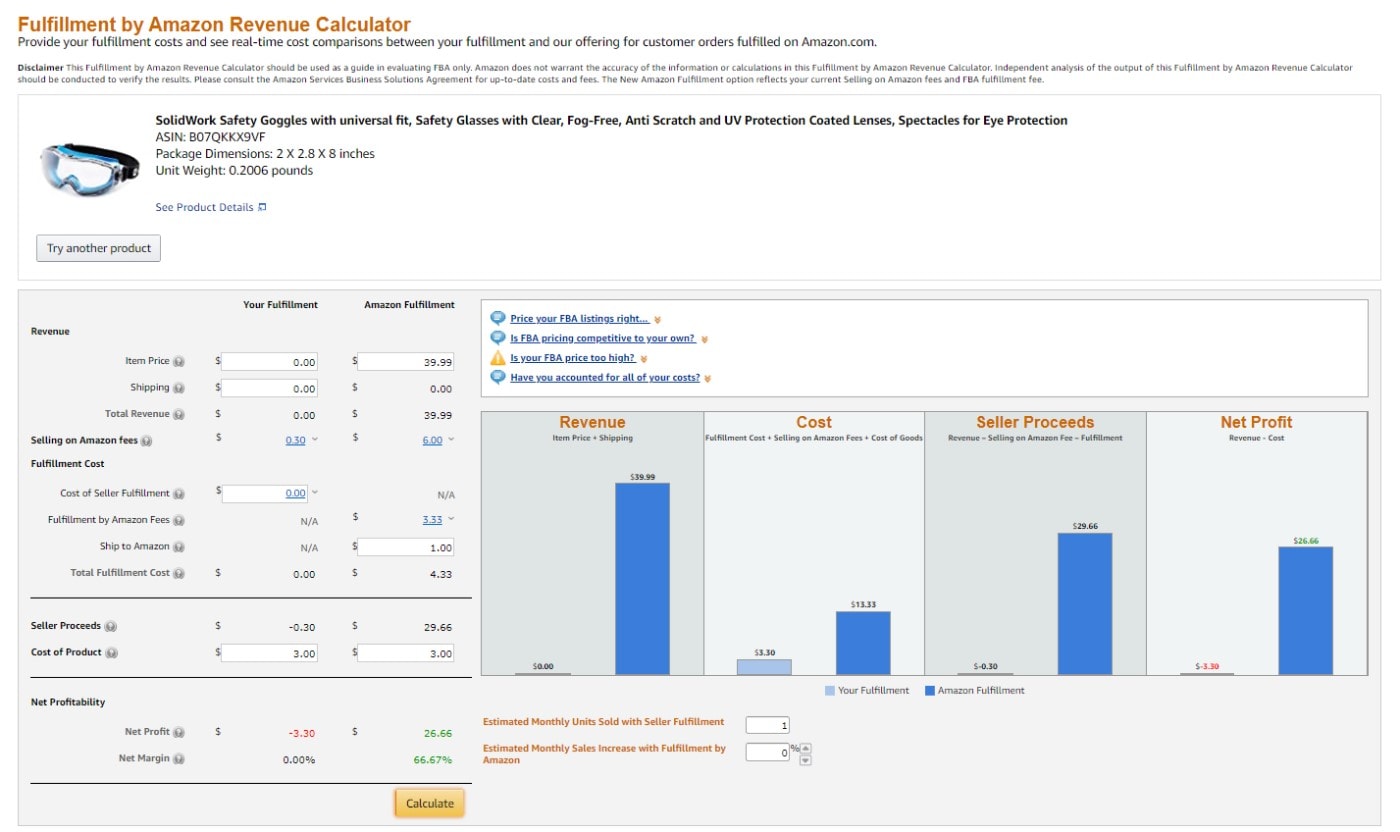Click the Your Fulfillment Item Price field
1400x832 pixels.
pyautogui.click(x=270, y=362)
